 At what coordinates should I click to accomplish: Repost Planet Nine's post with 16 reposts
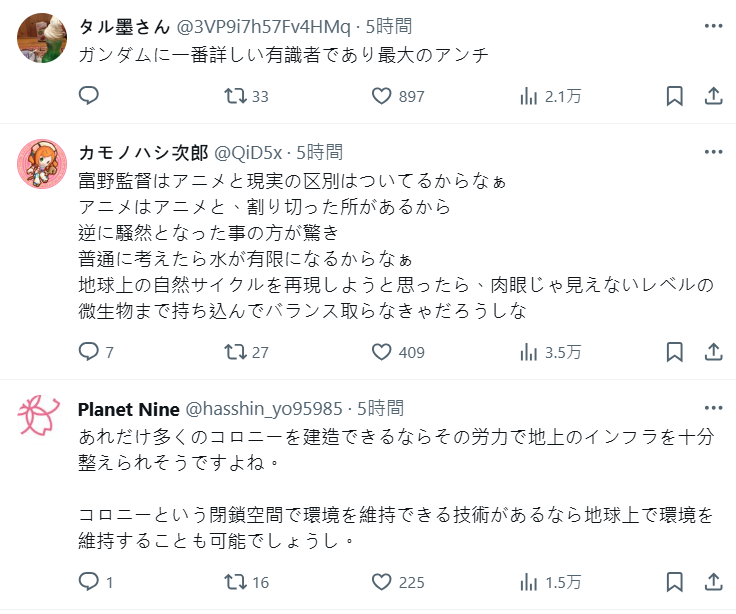[235, 582]
